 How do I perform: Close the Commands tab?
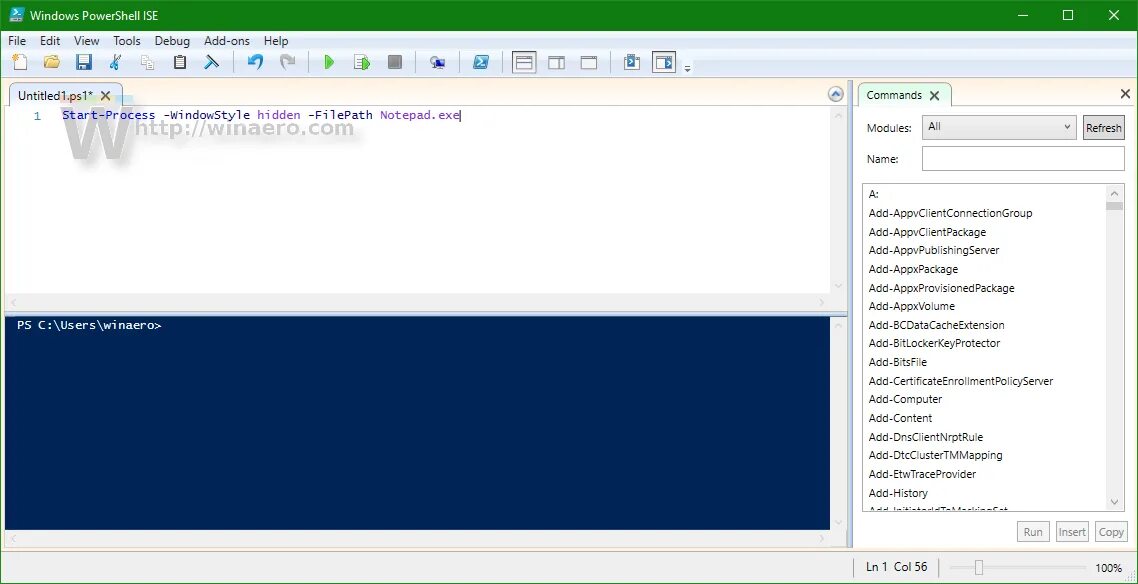[x=934, y=95]
